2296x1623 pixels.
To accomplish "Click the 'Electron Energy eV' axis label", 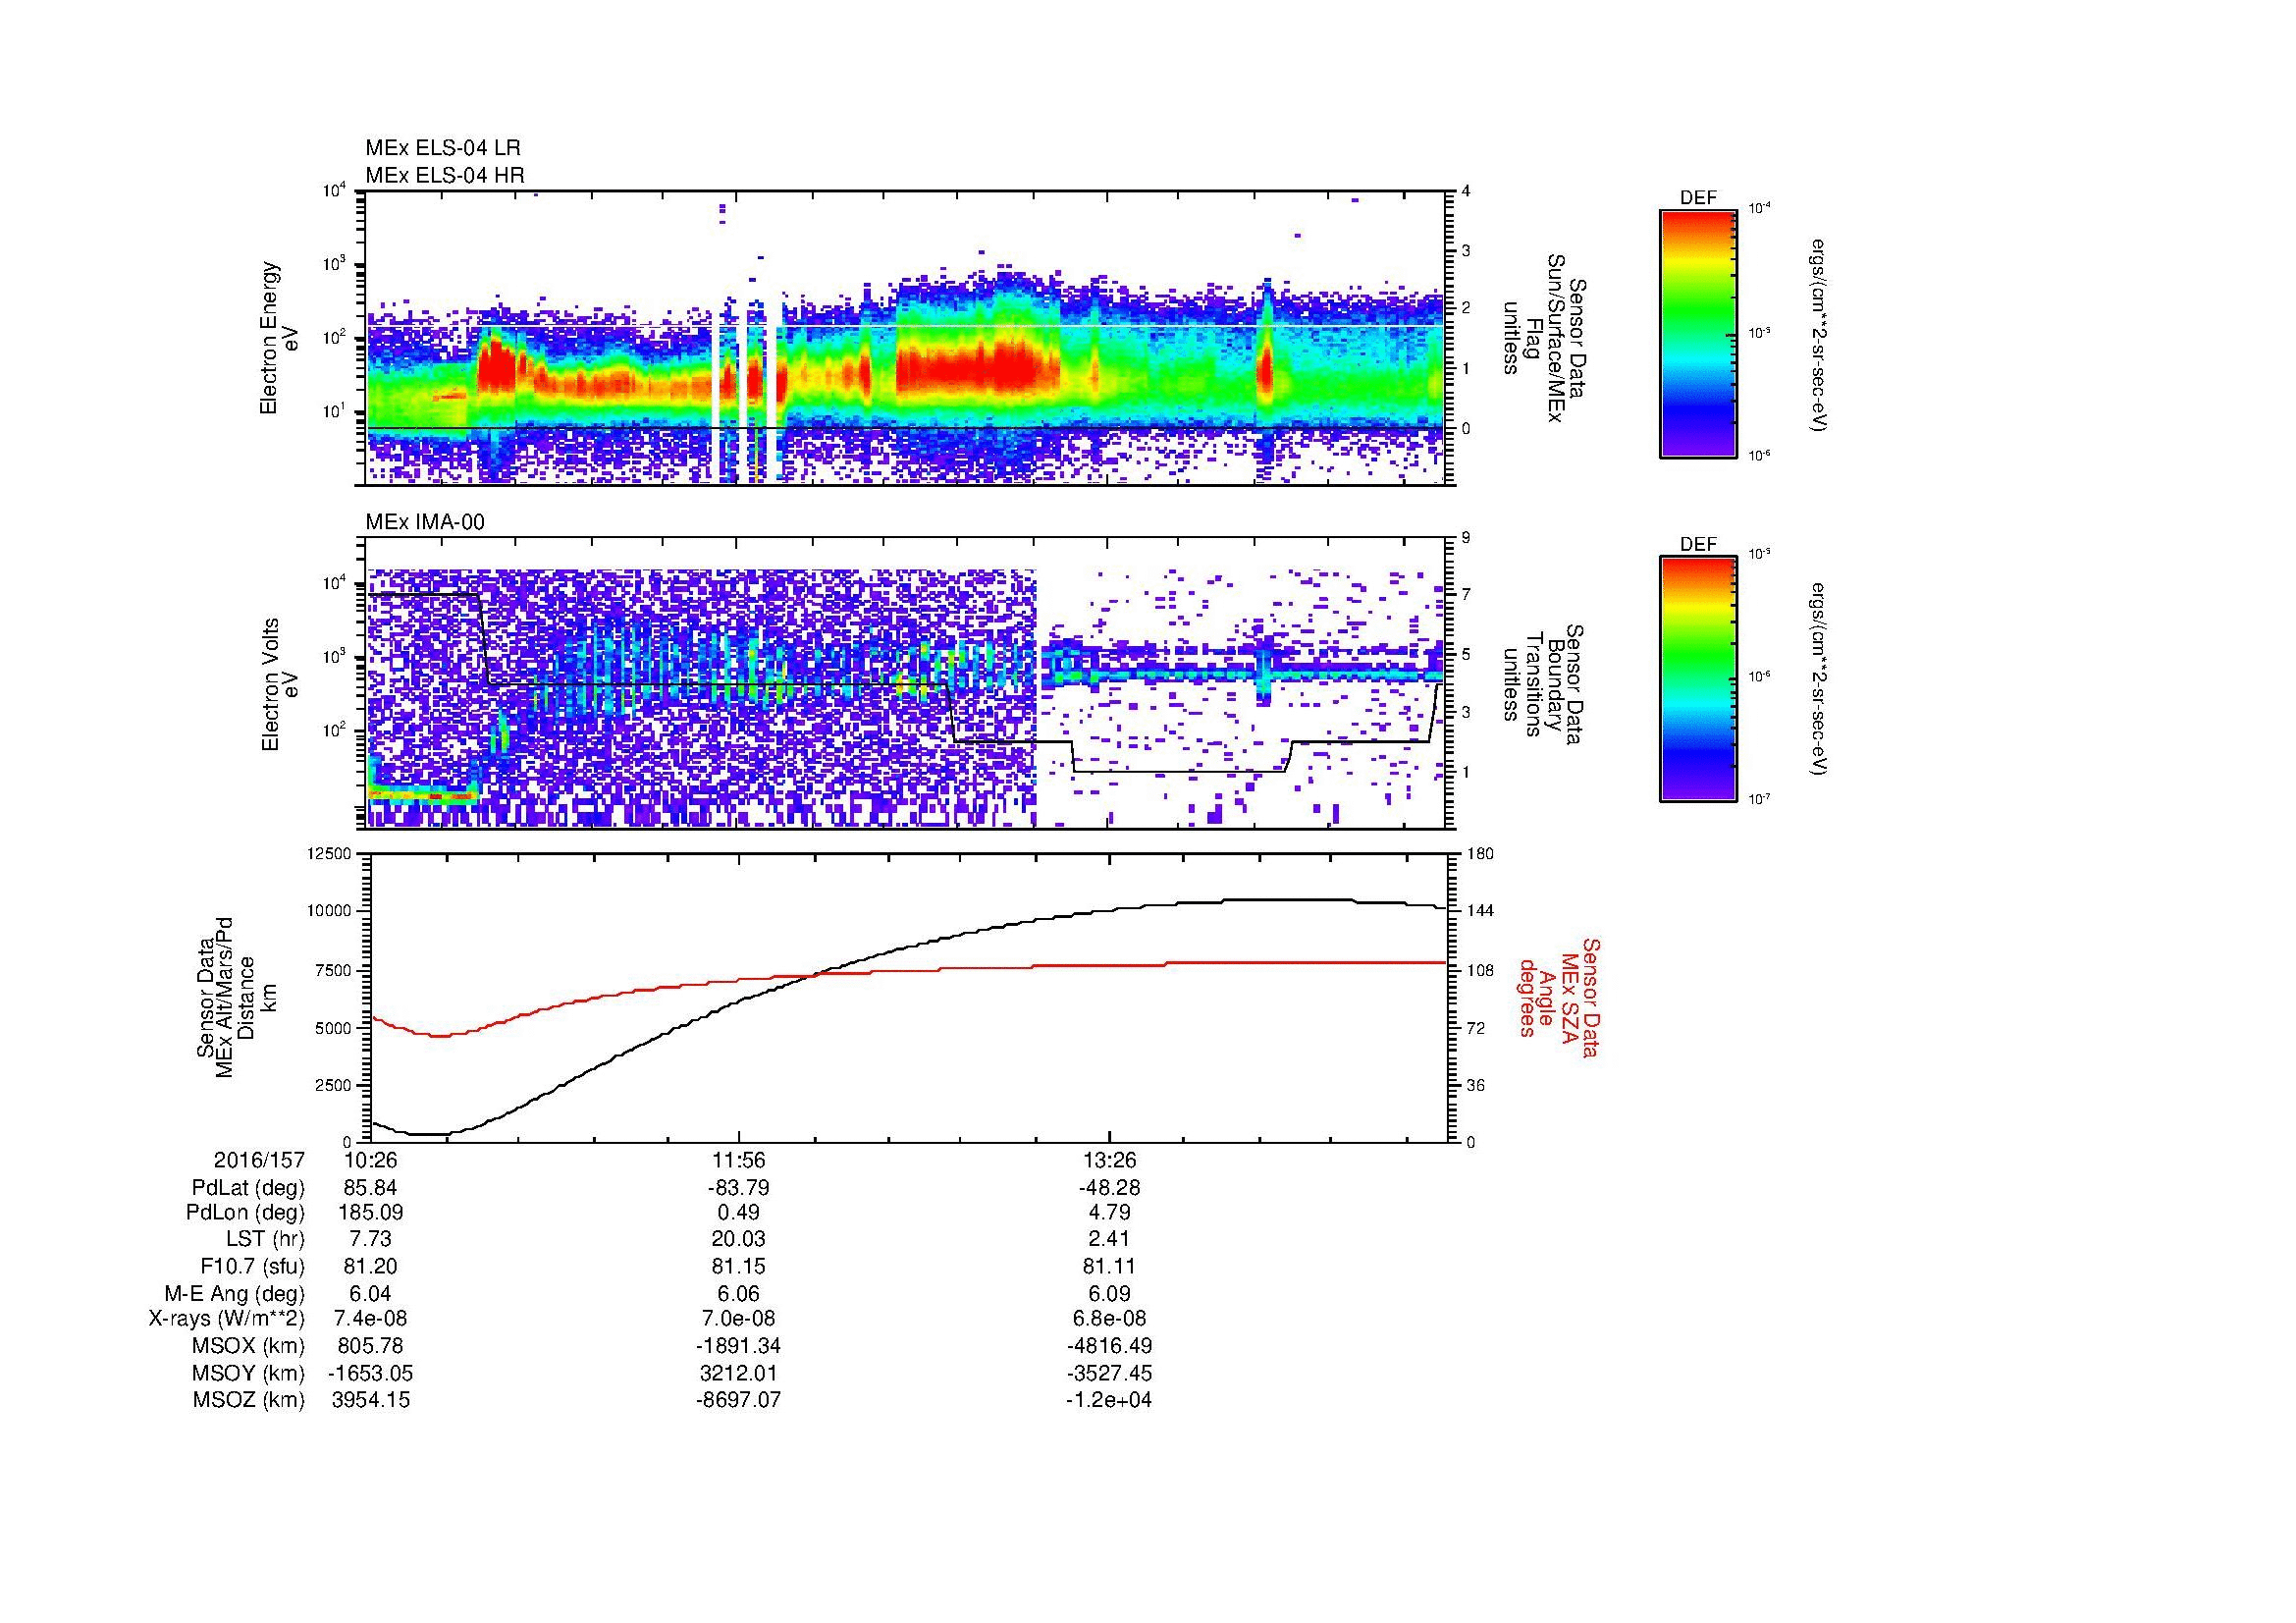I will click(279, 338).
